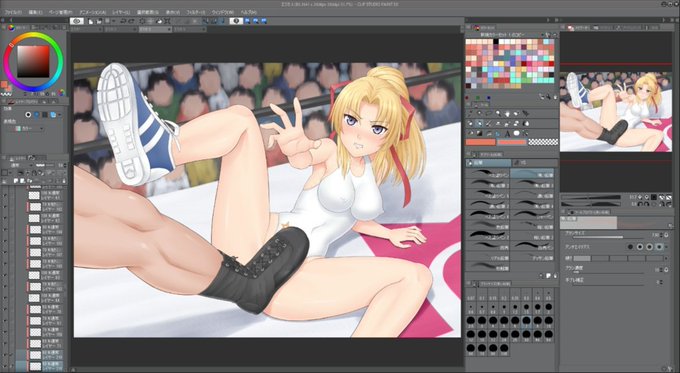Select the sub drawing color swatch
Image resolution: width=680 pixels, height=373 pixels.
[512, 142]
